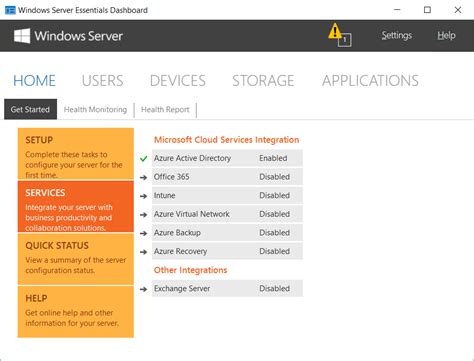Image resolution: width=474 pixels, height=361 pixels.
Task: Minimize the Dashboard window
Action: click(397, 10)
